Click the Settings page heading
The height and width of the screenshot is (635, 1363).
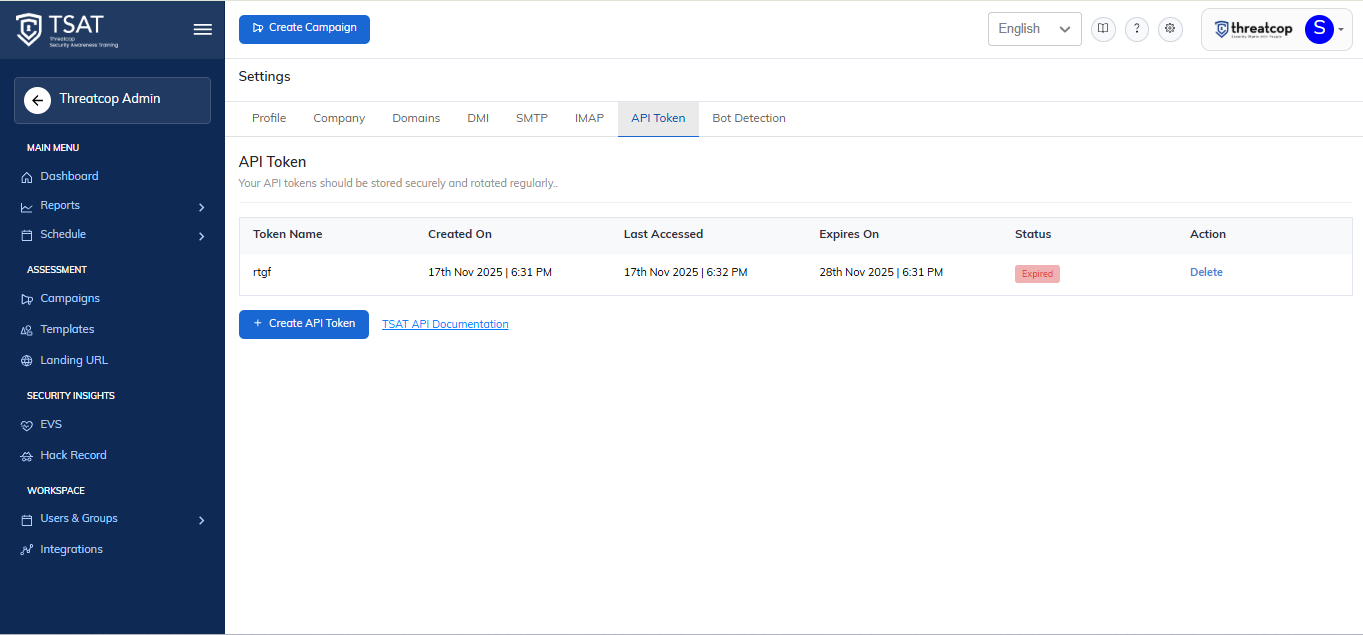pos(264,76)
